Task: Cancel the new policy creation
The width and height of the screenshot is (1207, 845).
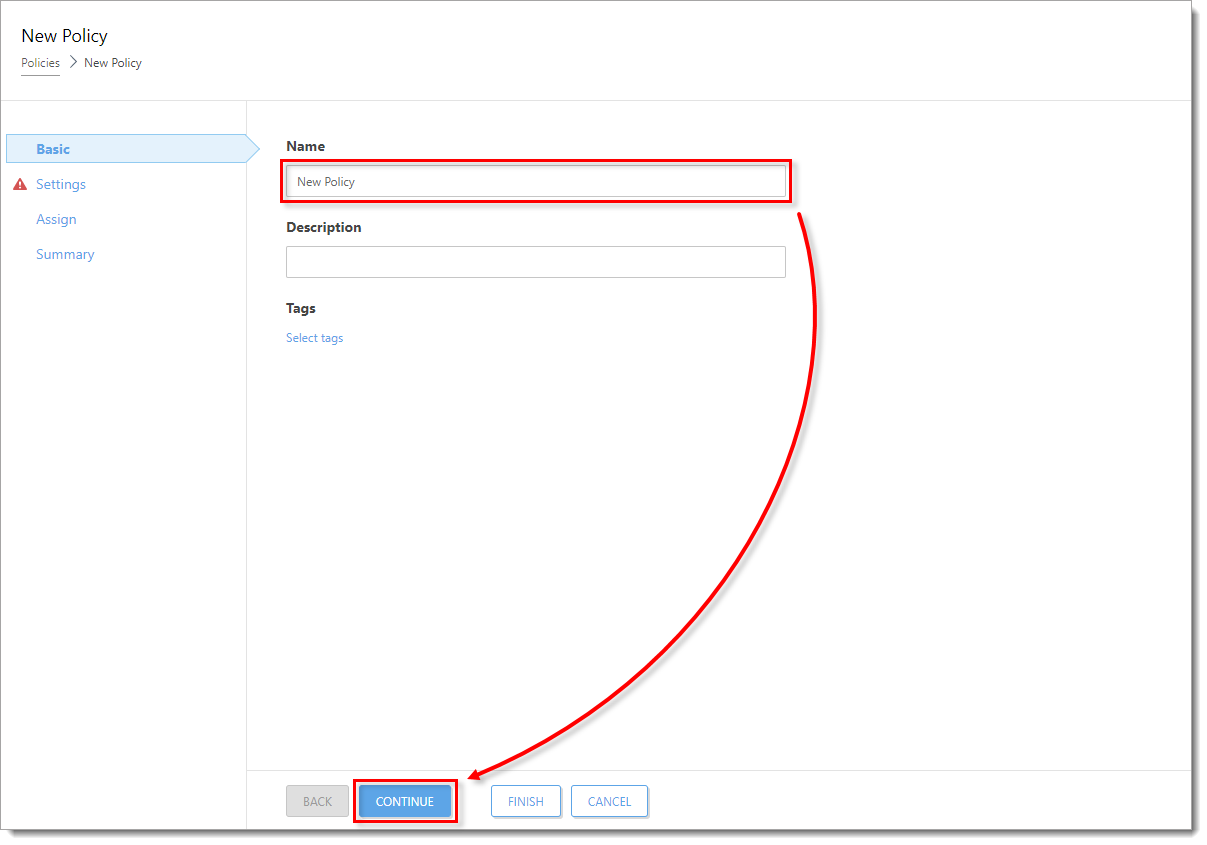Action: coord(609,801)
